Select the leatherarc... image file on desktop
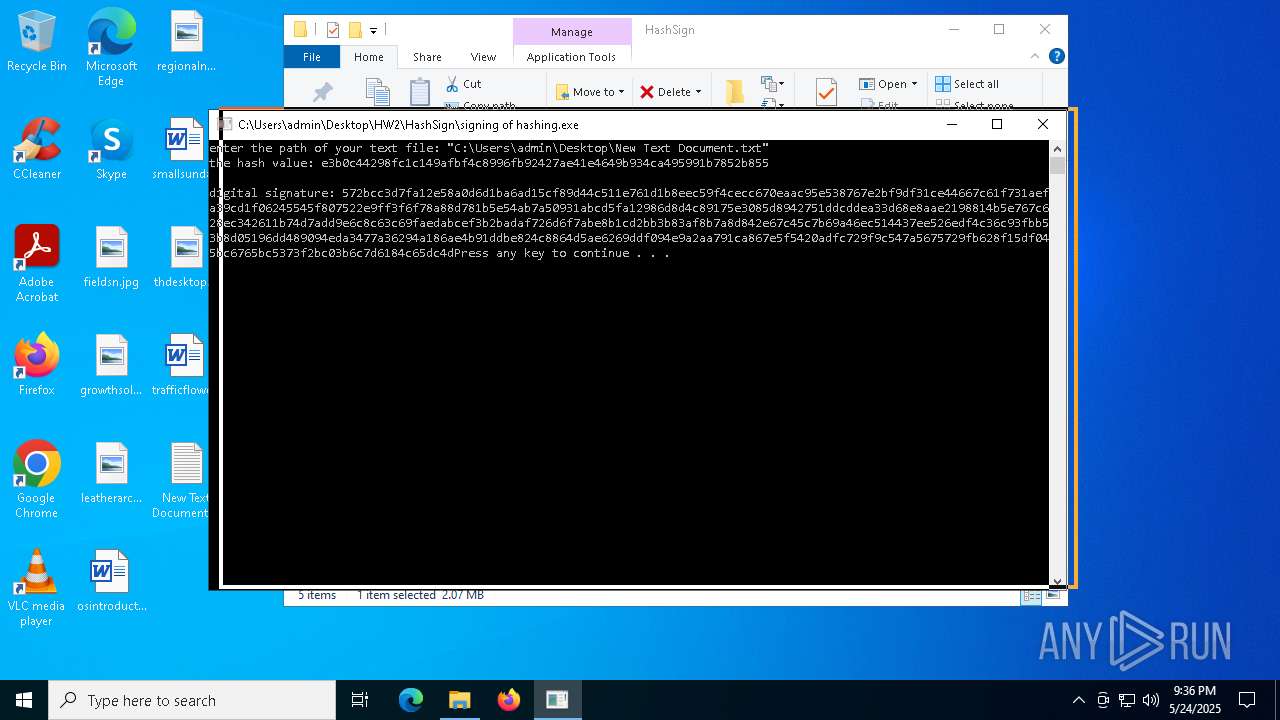 pyautogui.click(x=111, y=474)
